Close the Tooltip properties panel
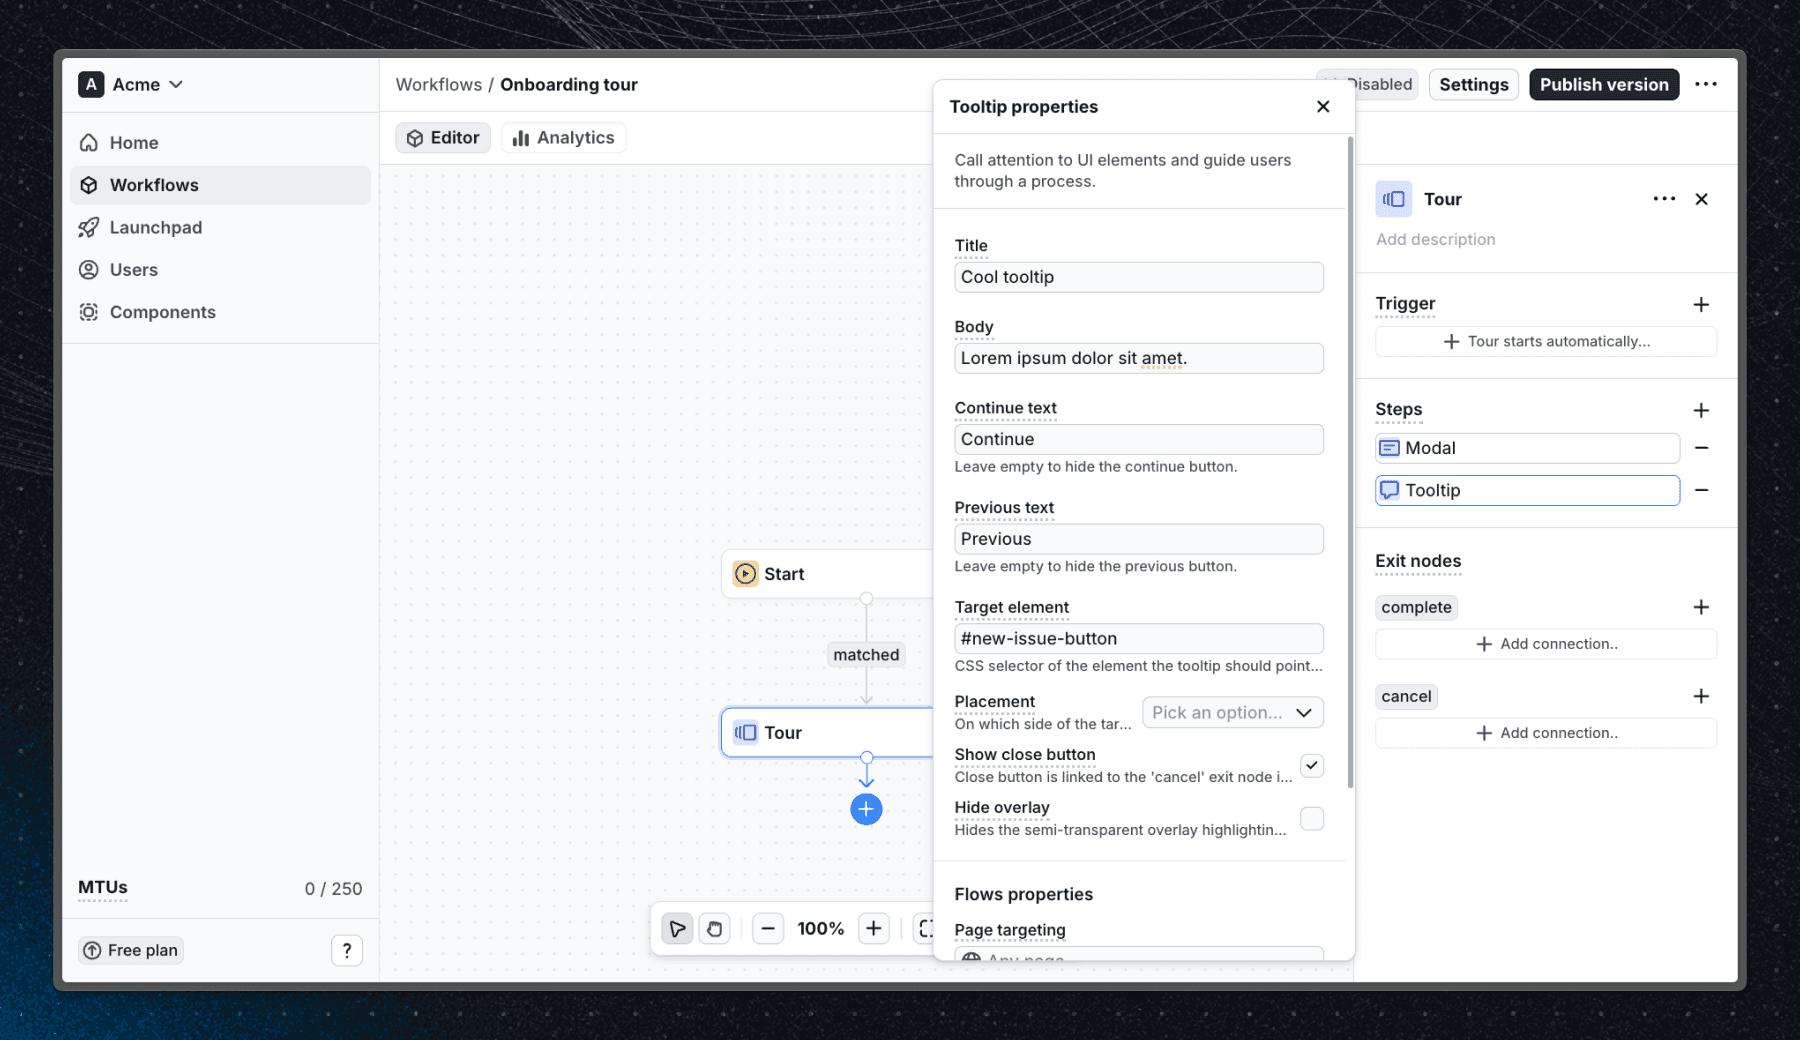This screenshot has height=1040, width=1800. coord(1322,107)
